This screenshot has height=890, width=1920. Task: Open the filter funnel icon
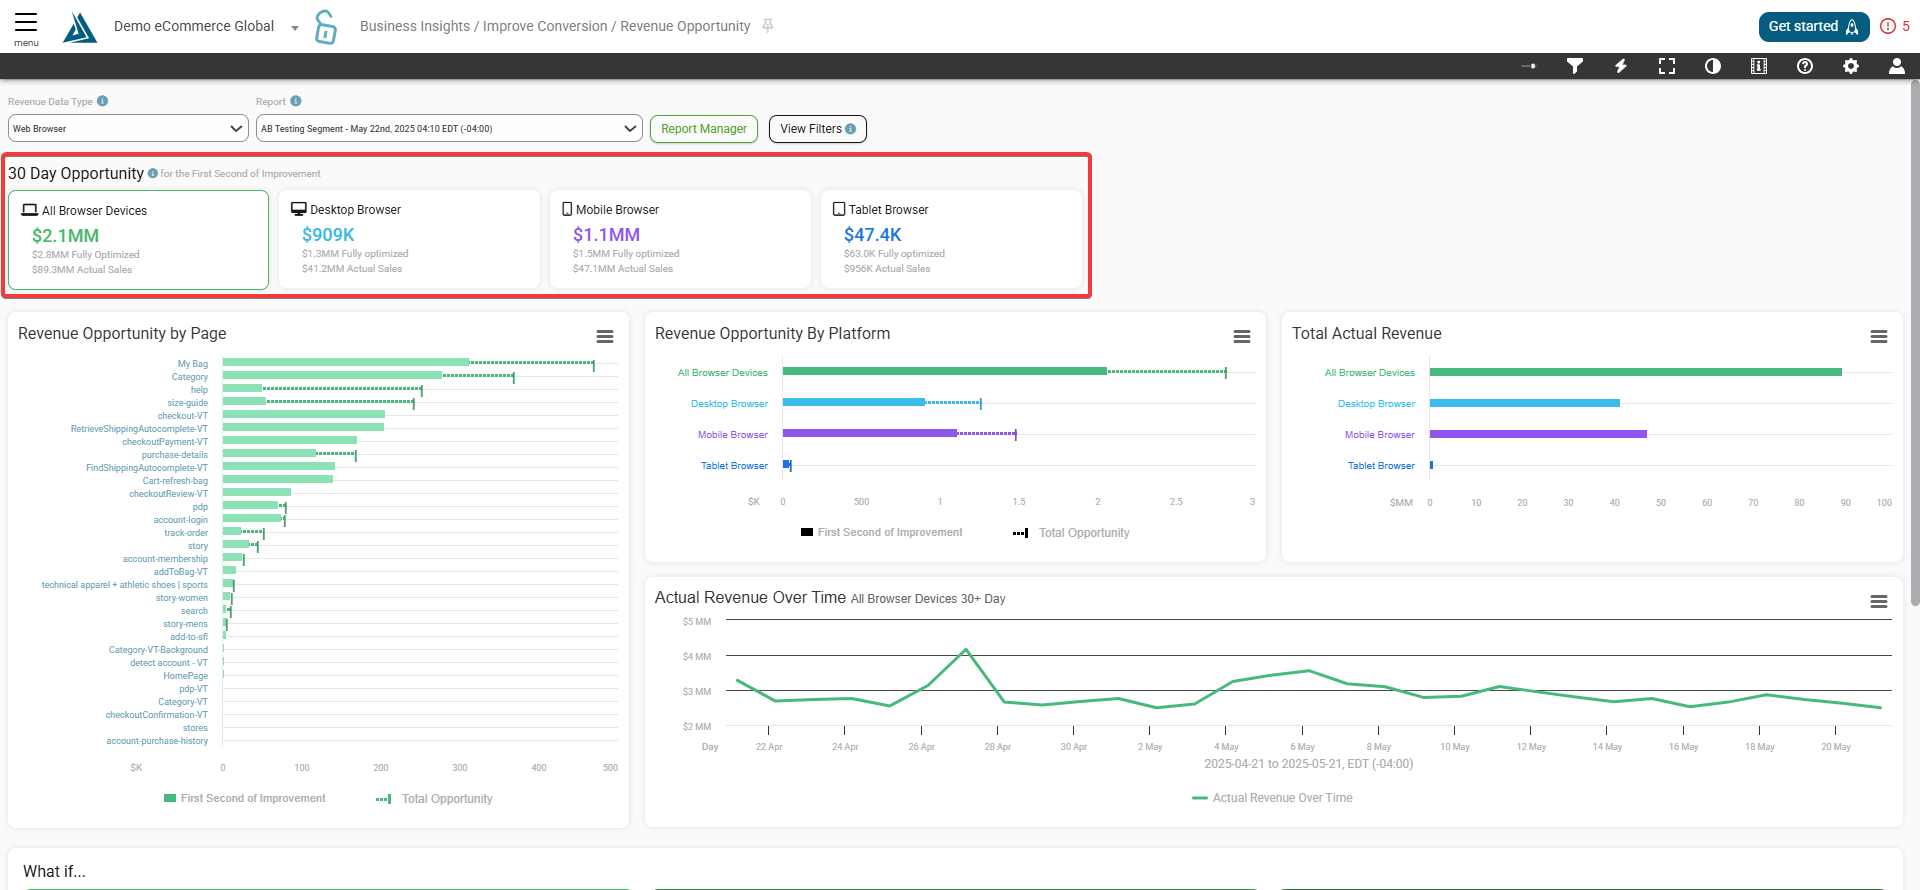[x=1575, y=66]
